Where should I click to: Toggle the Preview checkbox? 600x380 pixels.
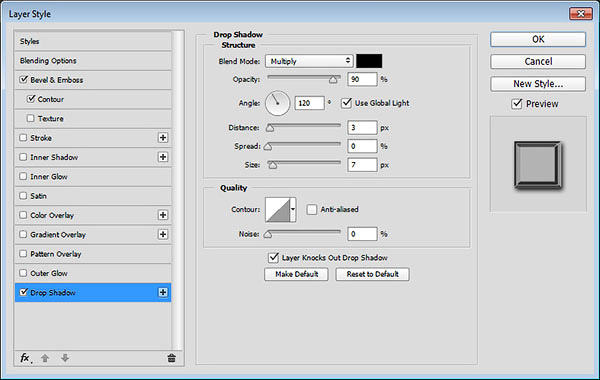click(517, 104)
